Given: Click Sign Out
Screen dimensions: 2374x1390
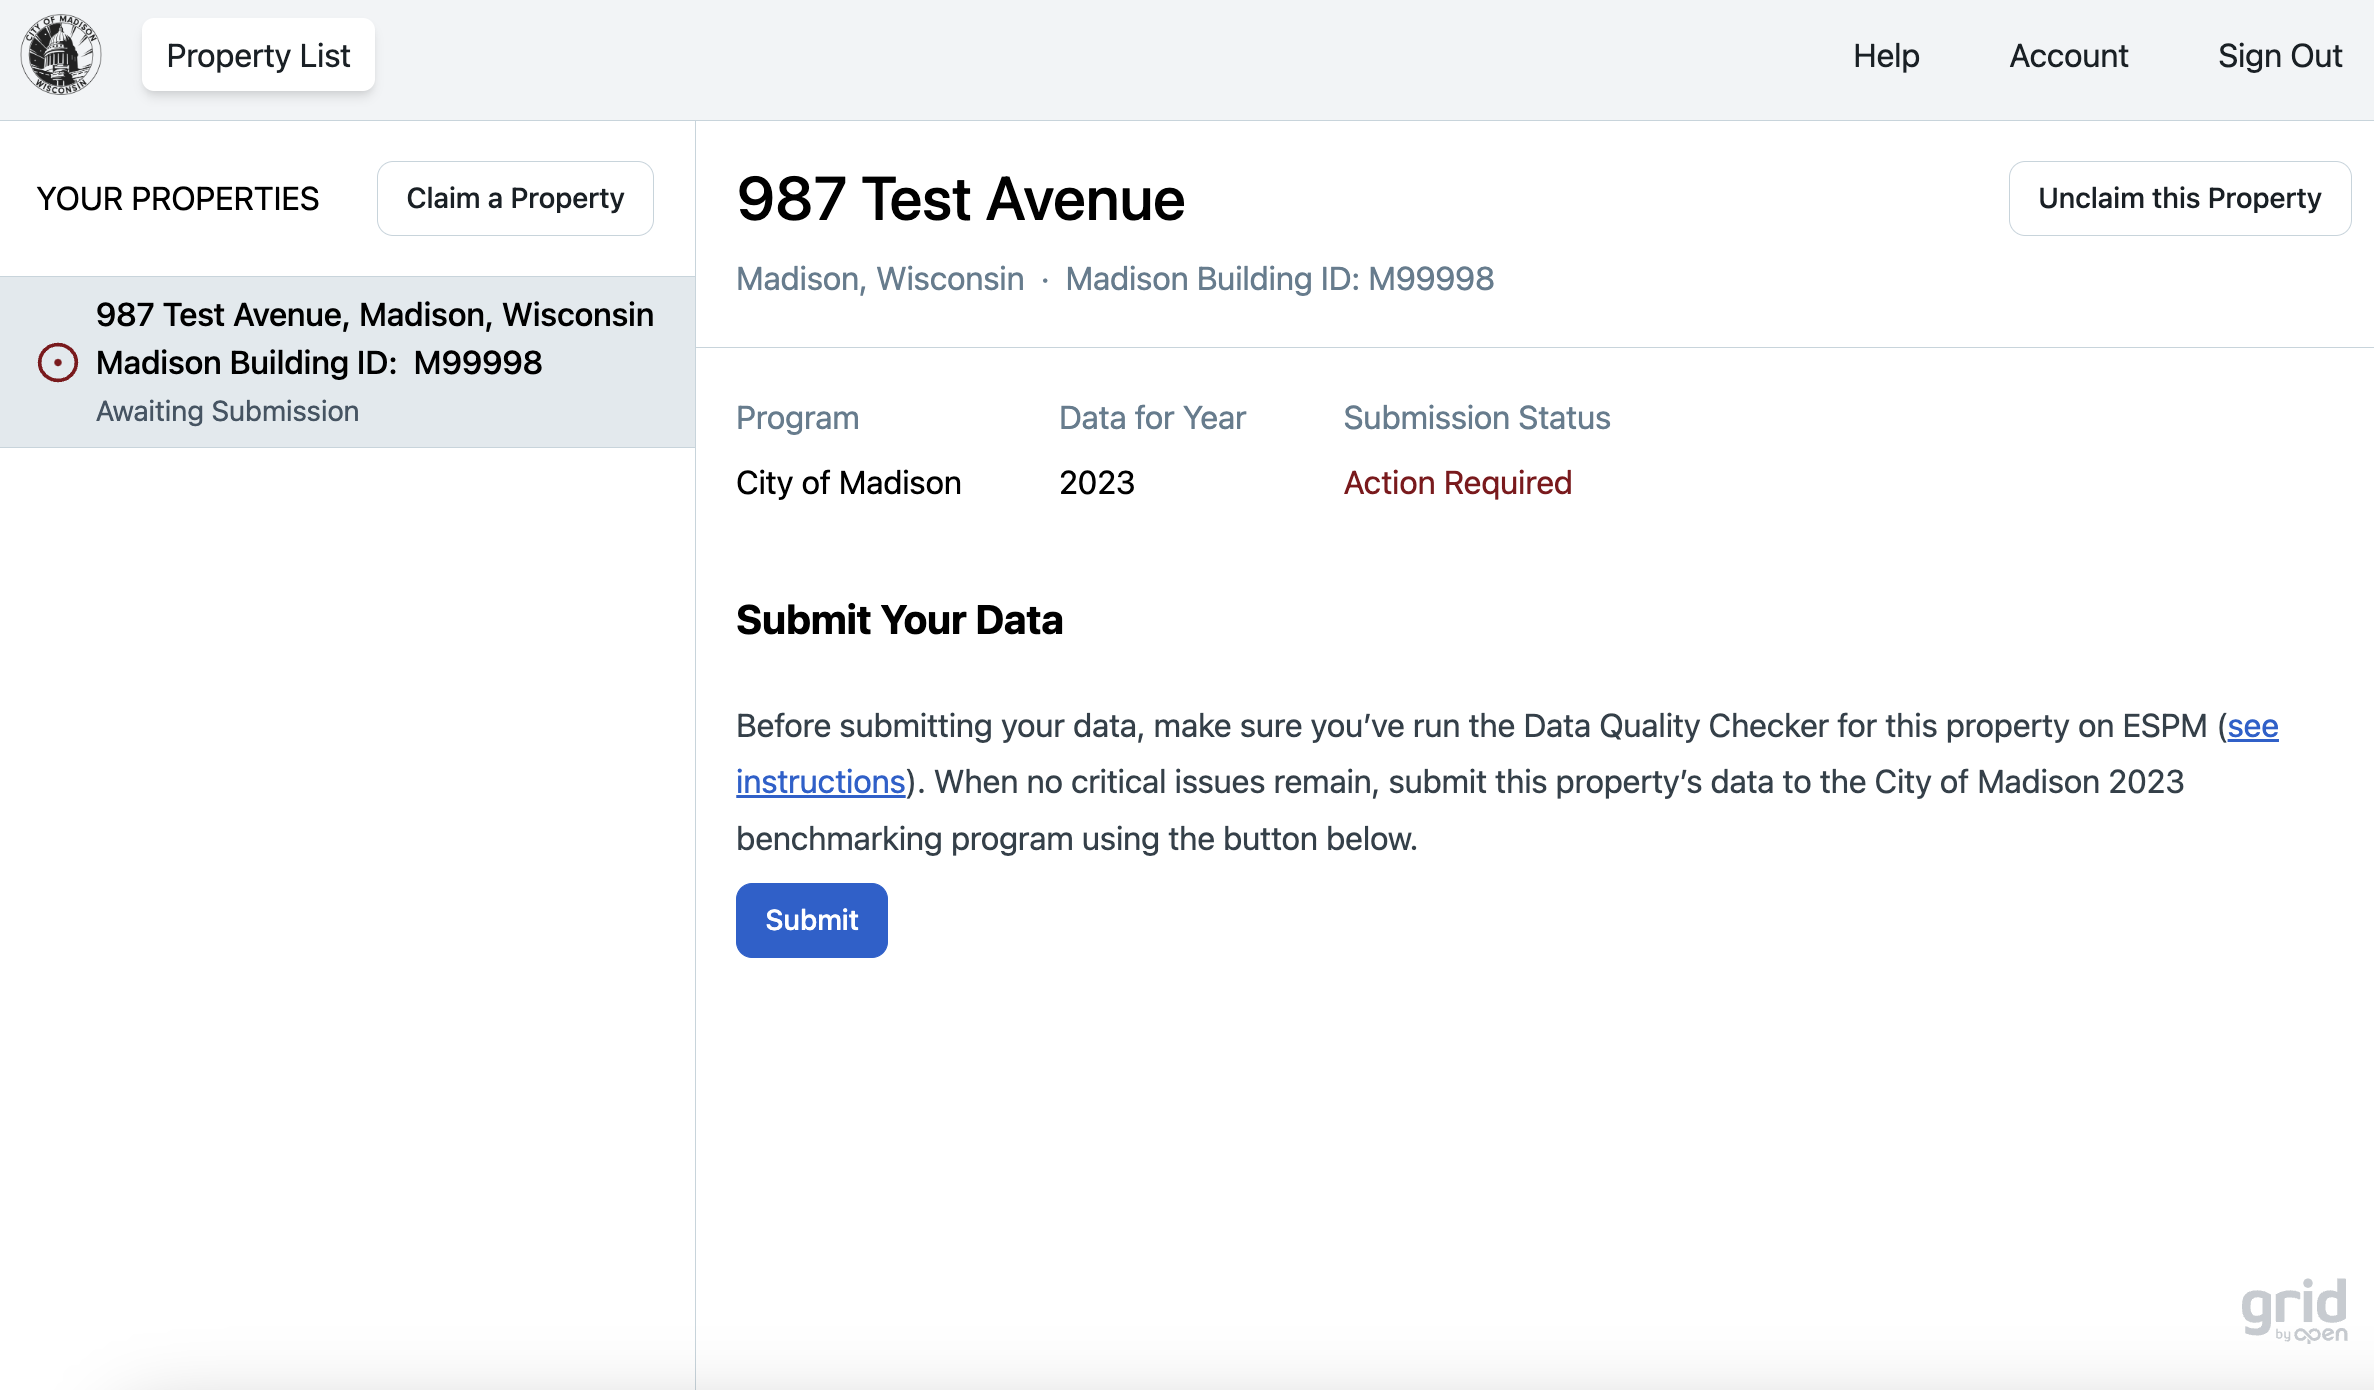Looking at the screenshot, I should tap(2279, 55).
